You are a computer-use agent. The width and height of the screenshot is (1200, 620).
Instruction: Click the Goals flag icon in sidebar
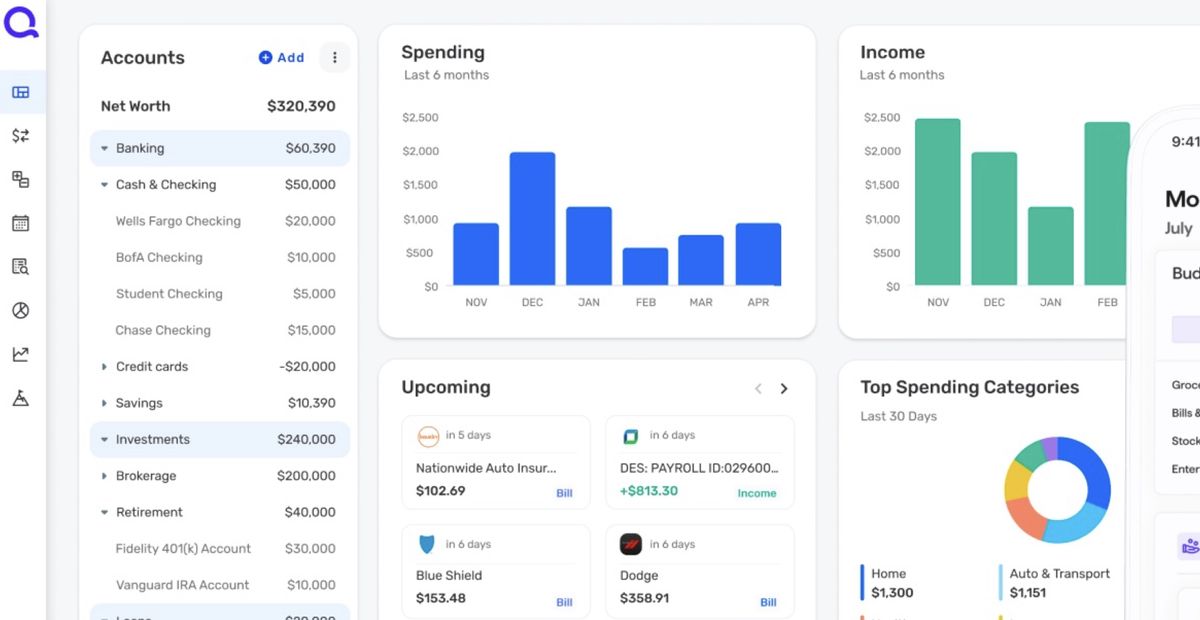pyautogui.click(x=20, y=397)
